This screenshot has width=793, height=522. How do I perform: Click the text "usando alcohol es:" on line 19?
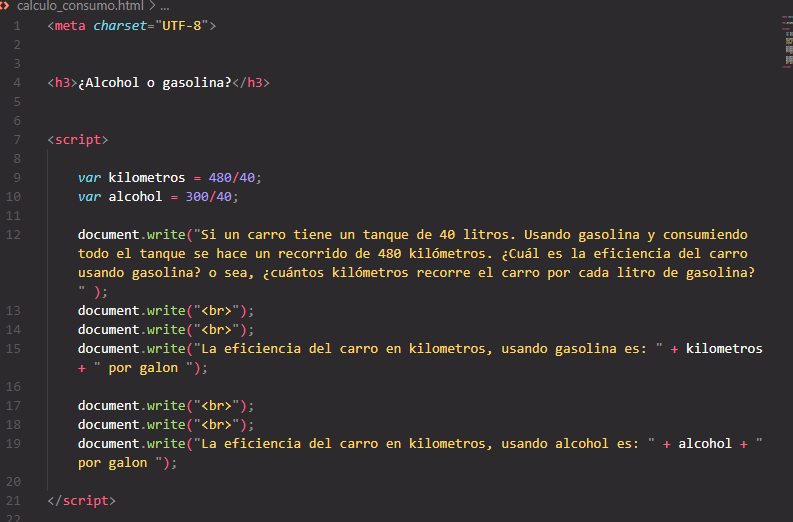tap(570, 444)
